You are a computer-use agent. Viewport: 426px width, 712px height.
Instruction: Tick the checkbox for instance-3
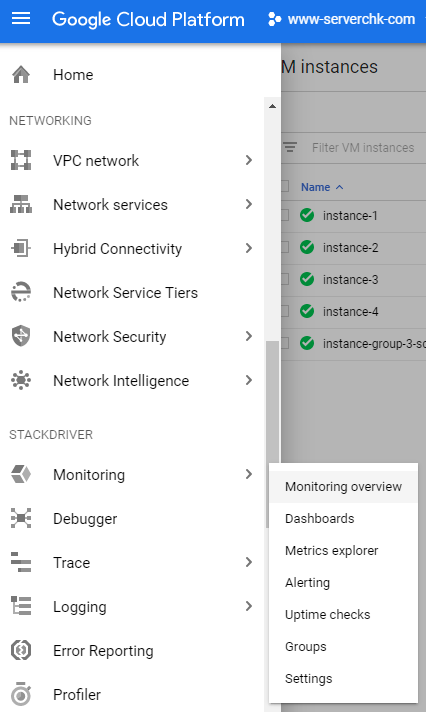(285, 279)
